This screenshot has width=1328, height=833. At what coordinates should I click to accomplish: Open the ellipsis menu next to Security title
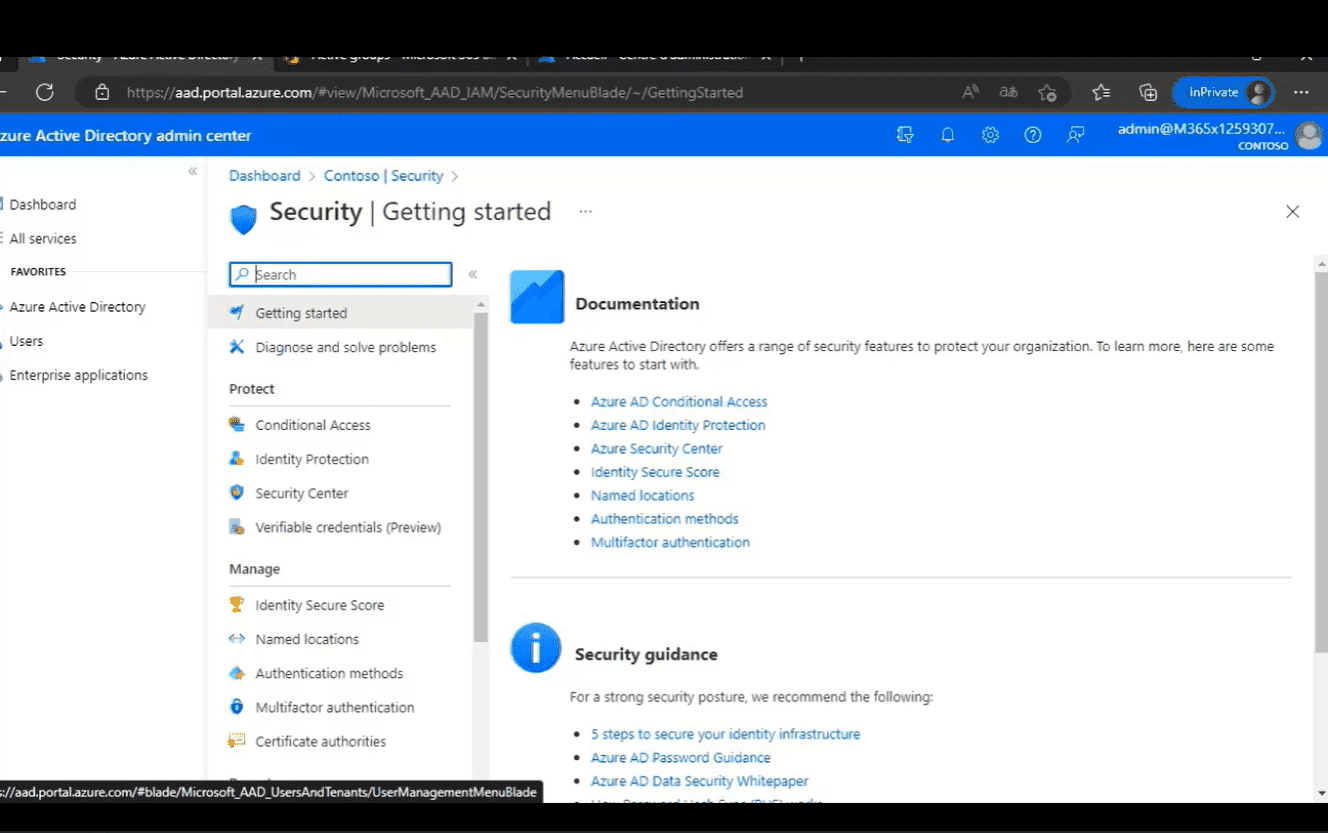pos(585,211)
